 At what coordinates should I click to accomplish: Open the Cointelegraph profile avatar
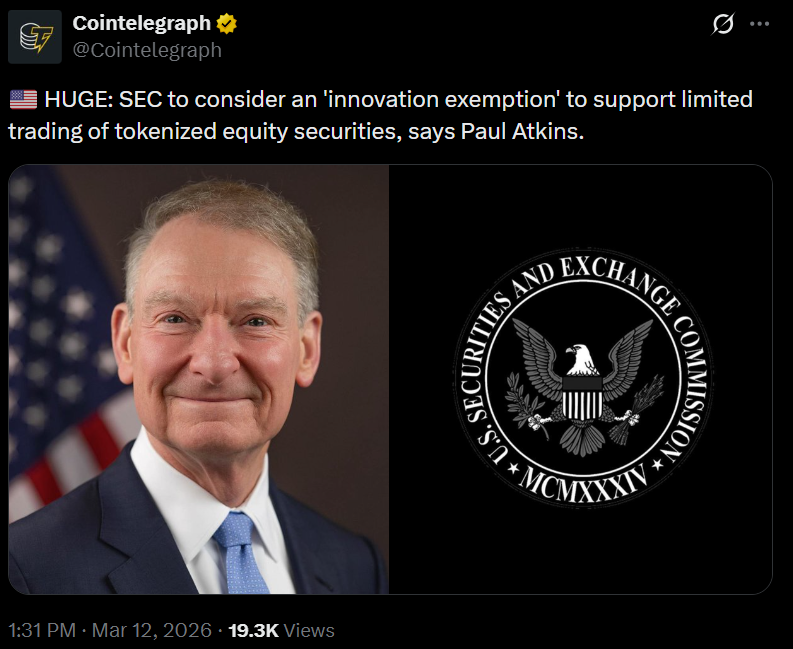pyautogui.click(x=41, y=36)
